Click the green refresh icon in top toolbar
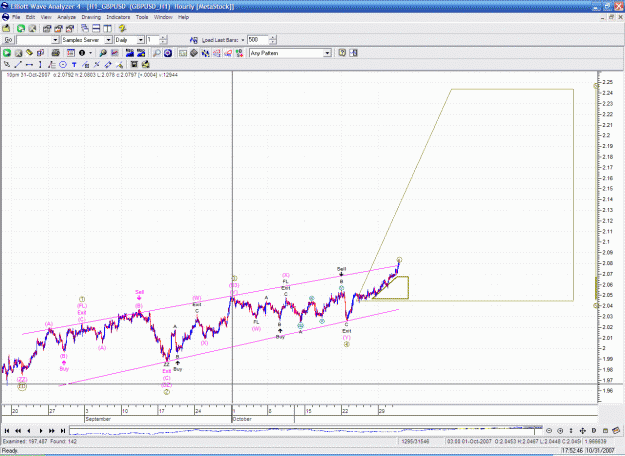 point(21,28)
